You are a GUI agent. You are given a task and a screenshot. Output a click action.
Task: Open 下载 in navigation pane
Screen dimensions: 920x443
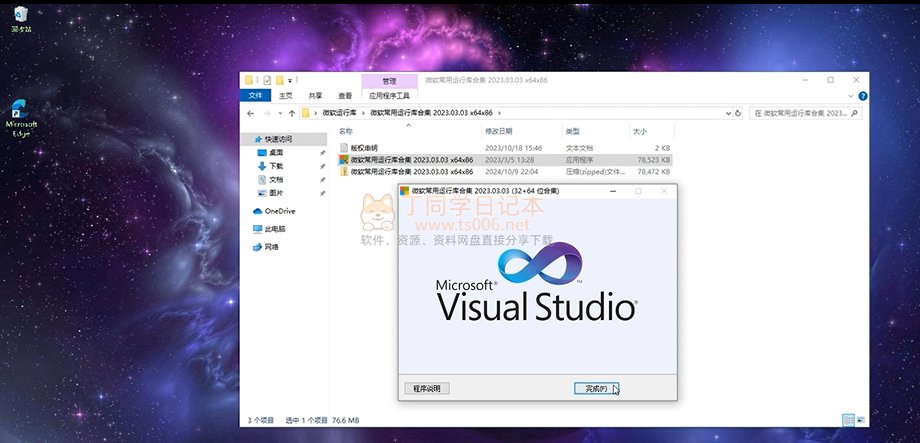[276, 166]
